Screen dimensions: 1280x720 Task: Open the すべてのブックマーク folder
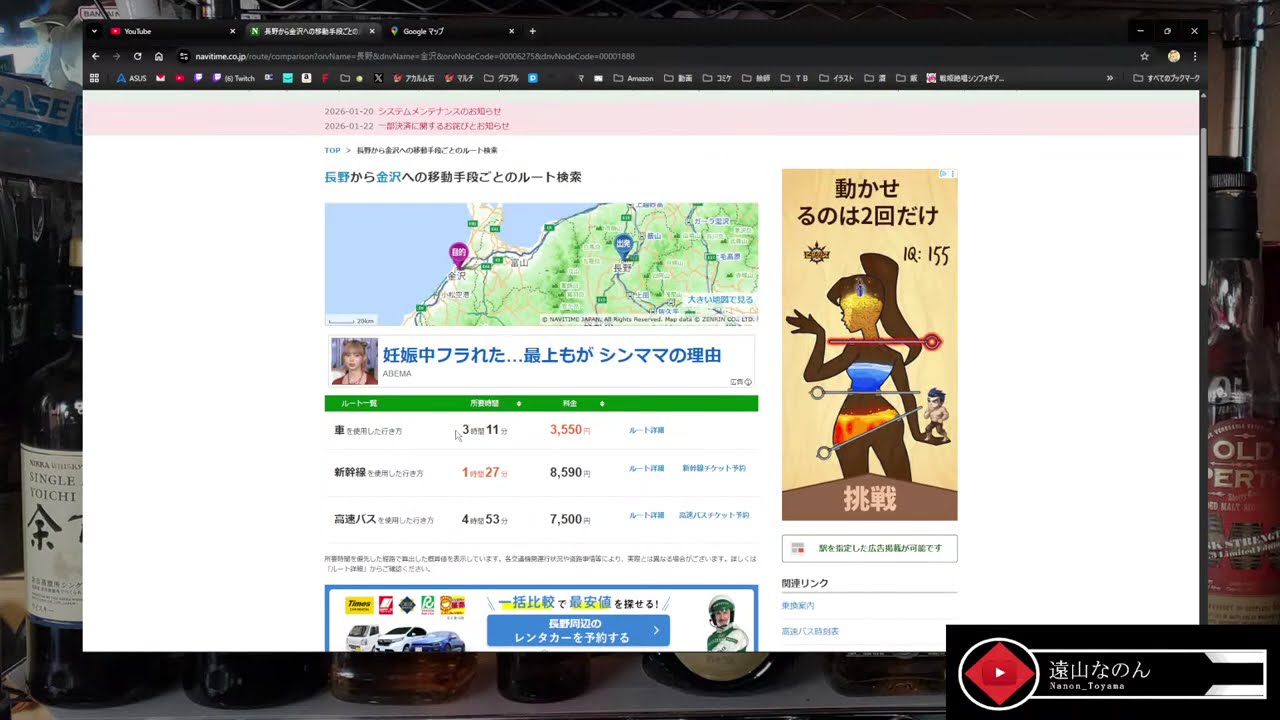pos(1166,78)
